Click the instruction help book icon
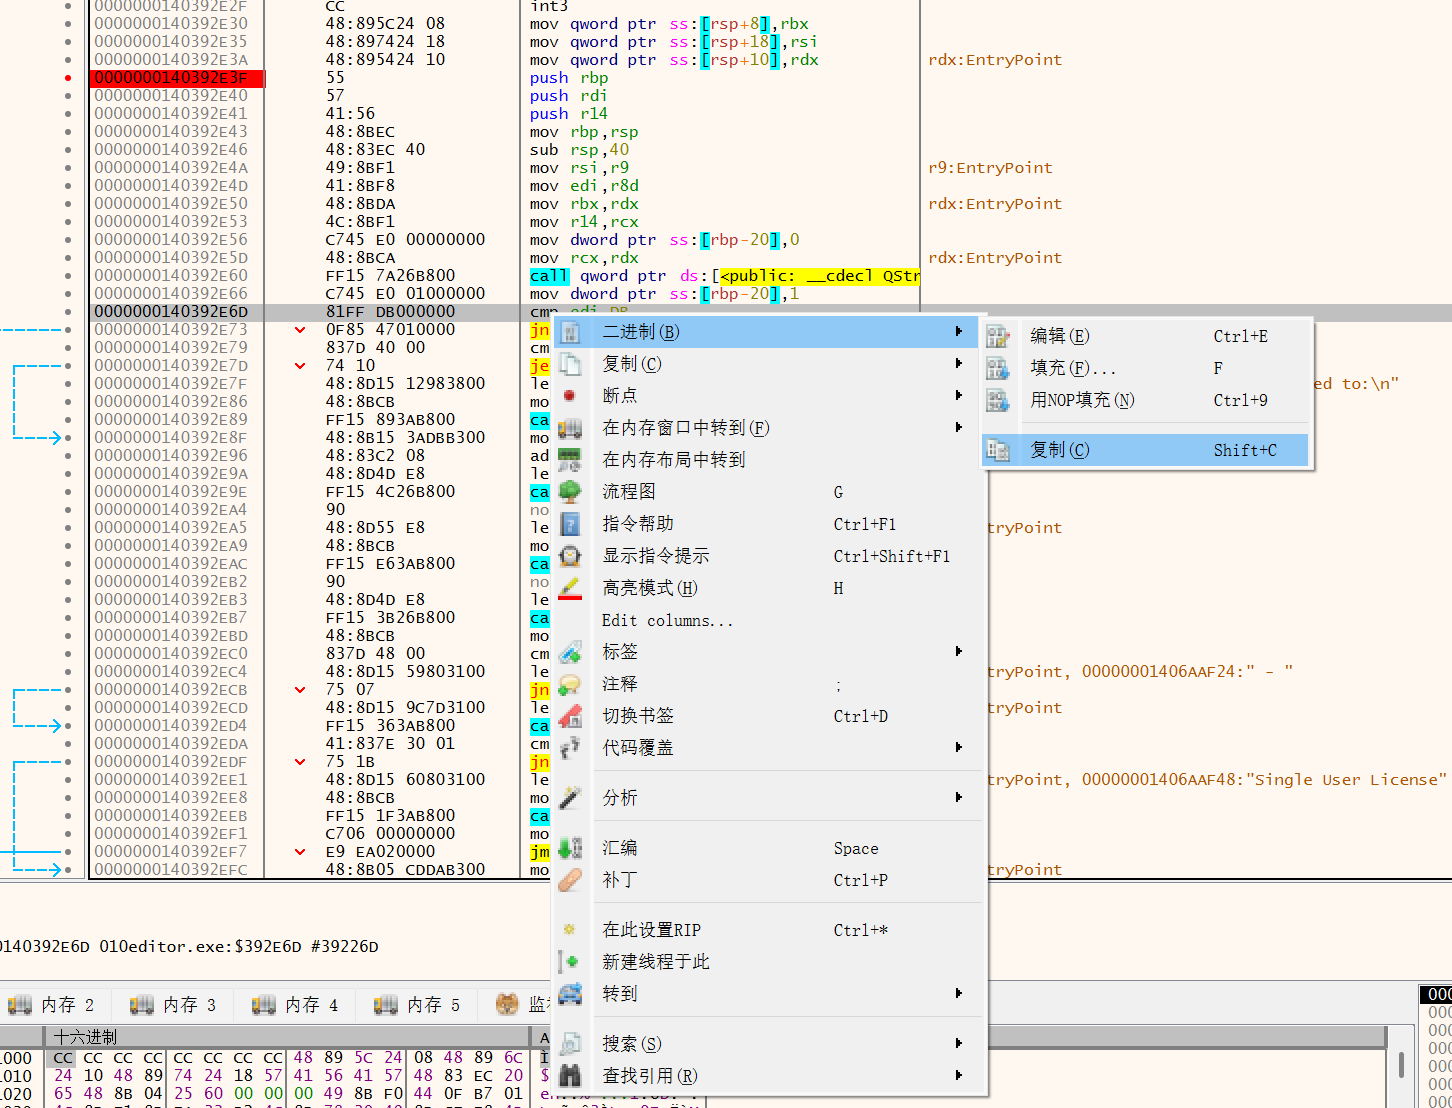Screen dimensions: 1452x1108 pyautogui.click(x=570, y=524)
